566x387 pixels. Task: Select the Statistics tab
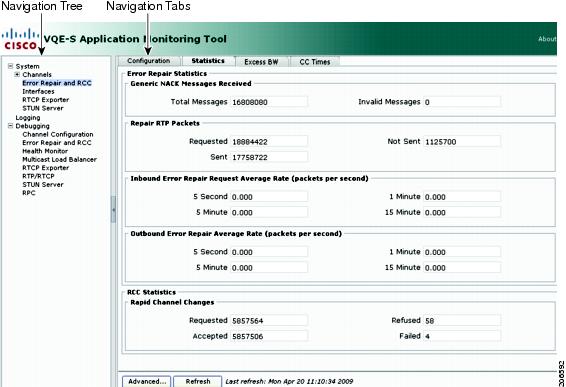point(208,61)
